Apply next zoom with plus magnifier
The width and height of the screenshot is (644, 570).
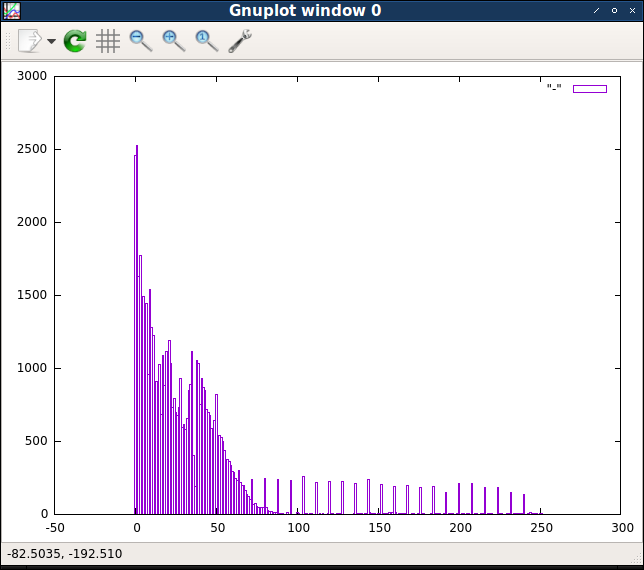[x=174, y=41]
